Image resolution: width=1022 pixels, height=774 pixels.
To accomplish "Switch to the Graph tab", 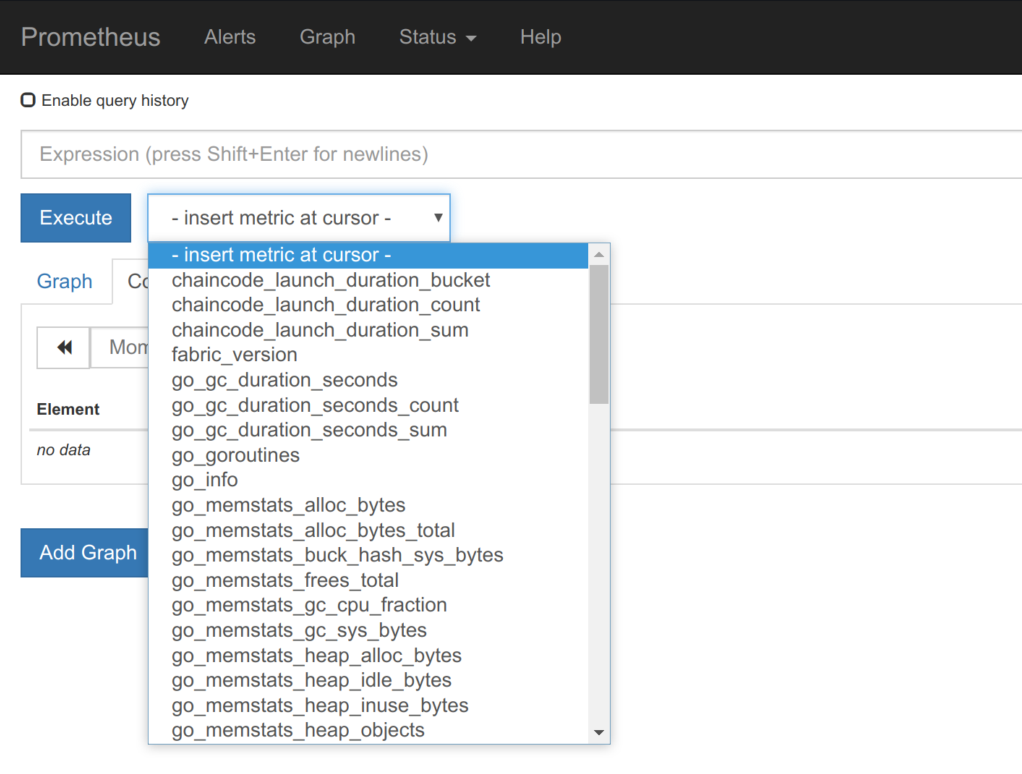I will 65,281.
